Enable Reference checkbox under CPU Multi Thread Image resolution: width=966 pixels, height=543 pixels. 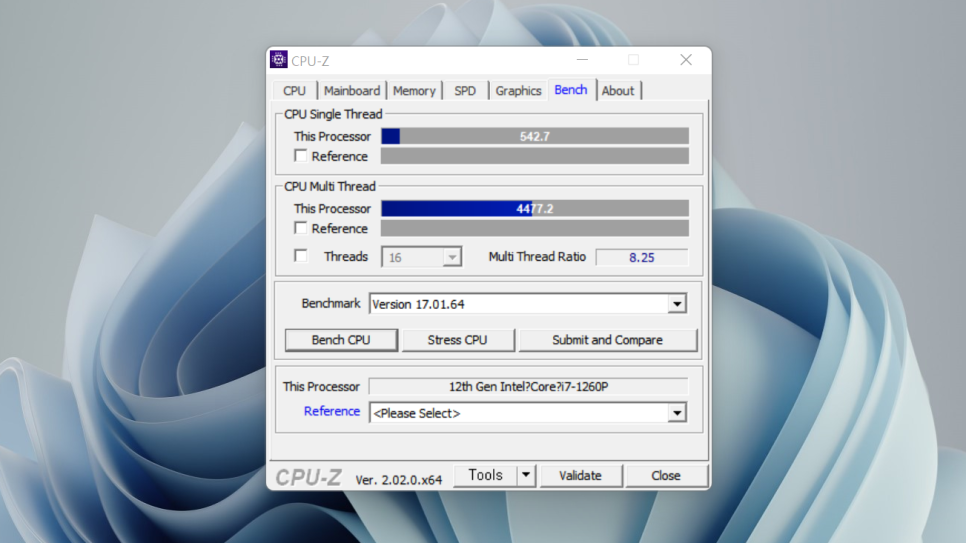pyautogui.click(x=301, y=228)
